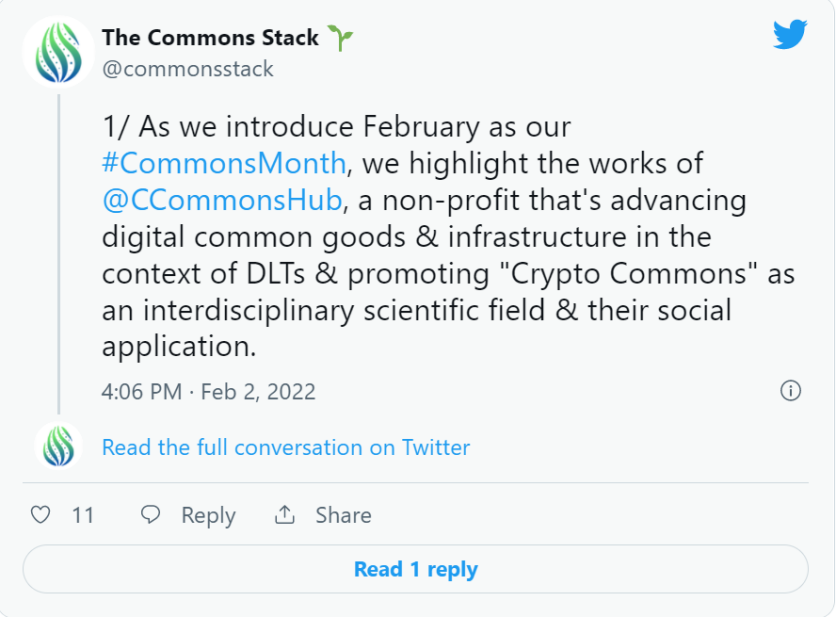Click the speech bubble reply icon
The image size is (837, 617).
pos(151,515)
